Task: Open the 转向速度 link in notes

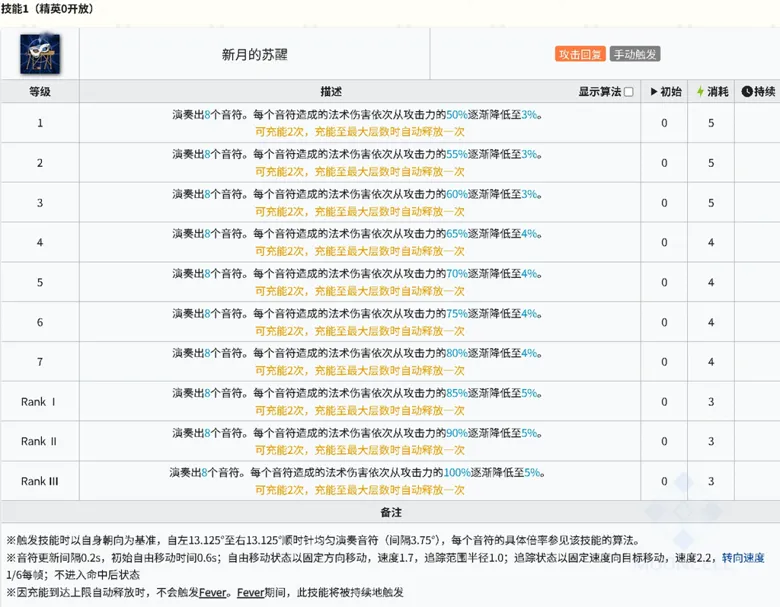Action: 743,558
